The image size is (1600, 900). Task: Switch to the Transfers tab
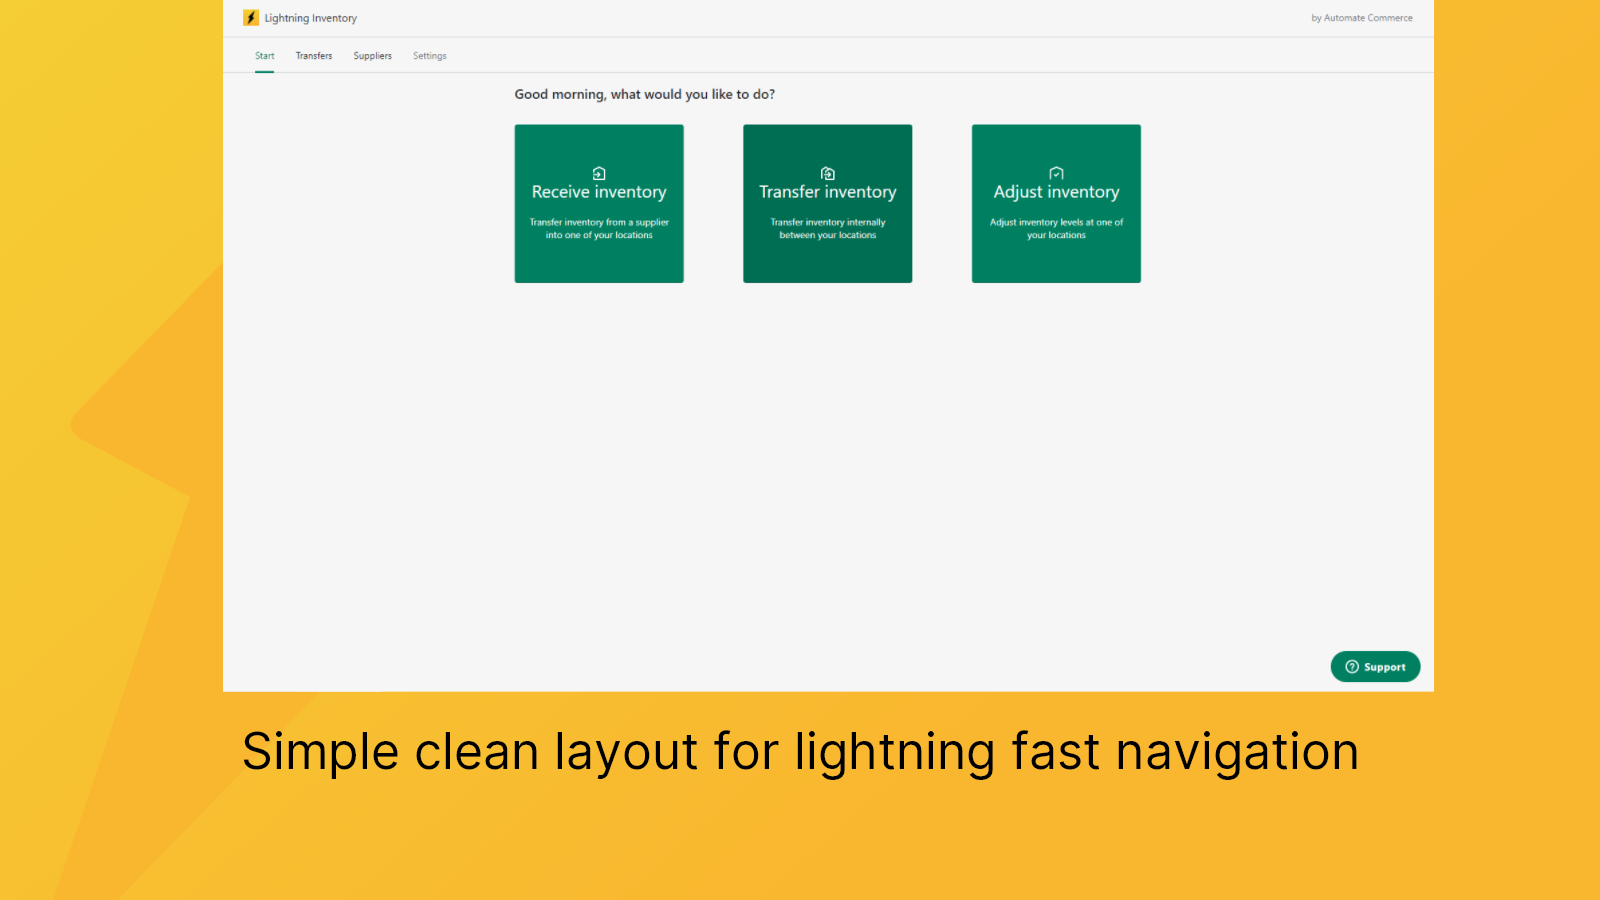click(x=313, y=55)
